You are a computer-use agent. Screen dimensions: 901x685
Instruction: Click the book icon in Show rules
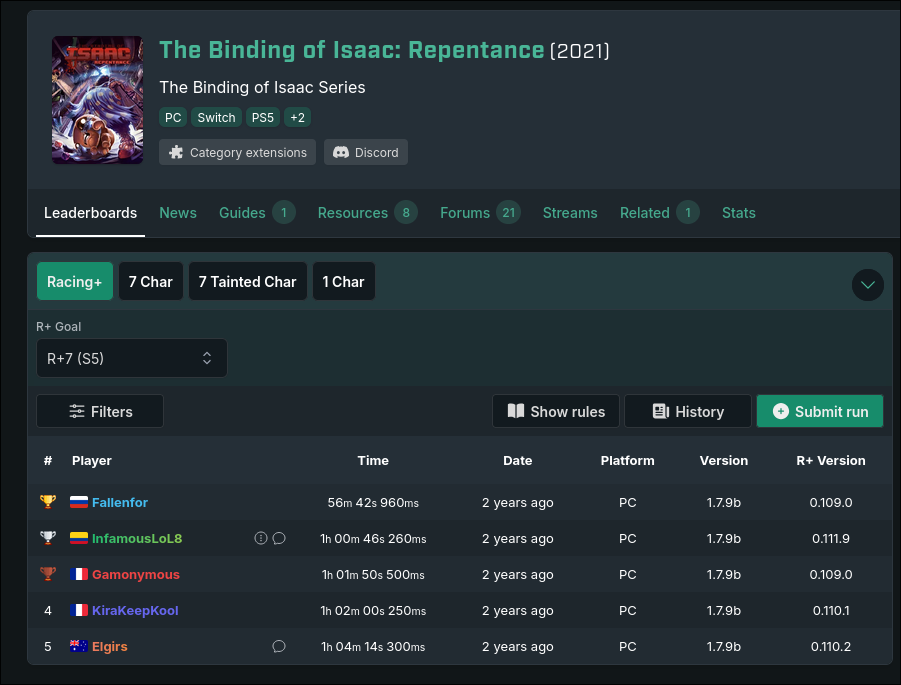pos(516,411)
